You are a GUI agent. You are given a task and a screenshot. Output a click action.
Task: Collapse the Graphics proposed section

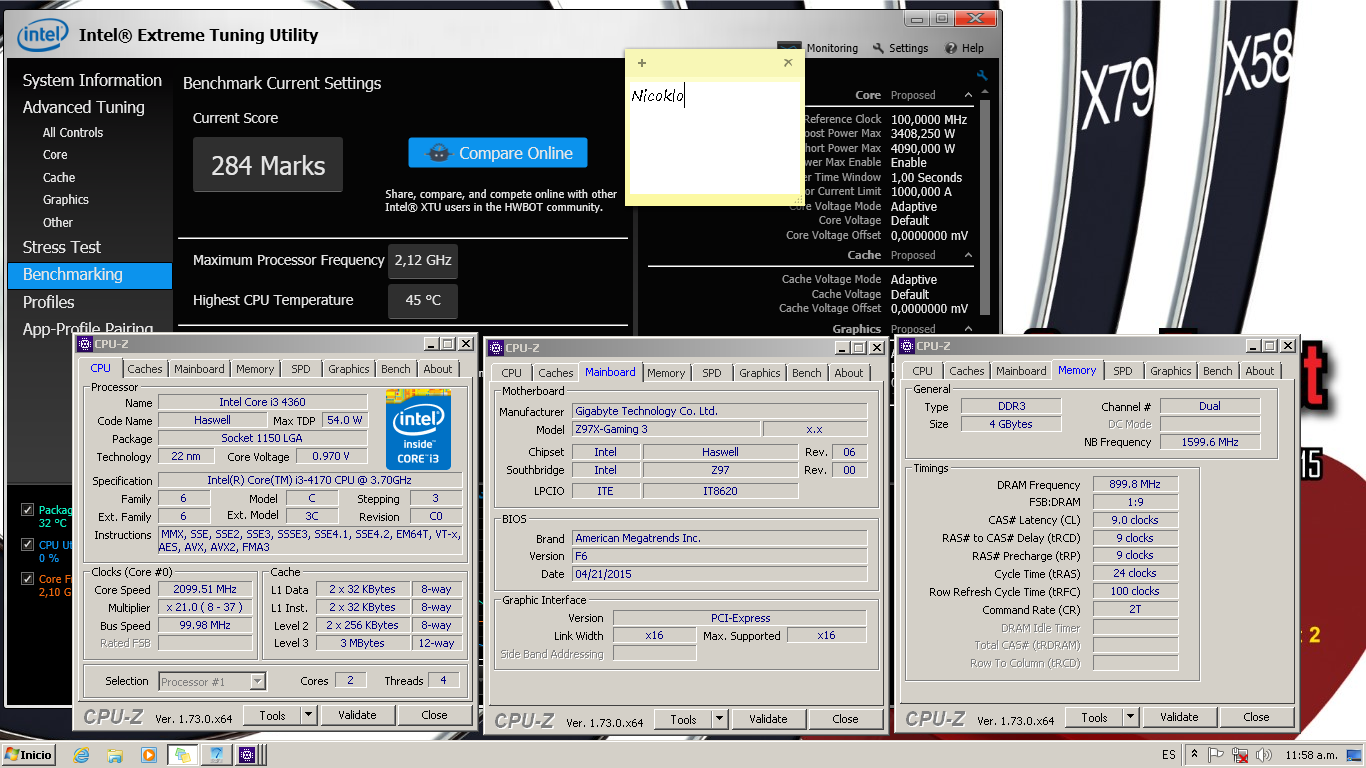point(968,329)
